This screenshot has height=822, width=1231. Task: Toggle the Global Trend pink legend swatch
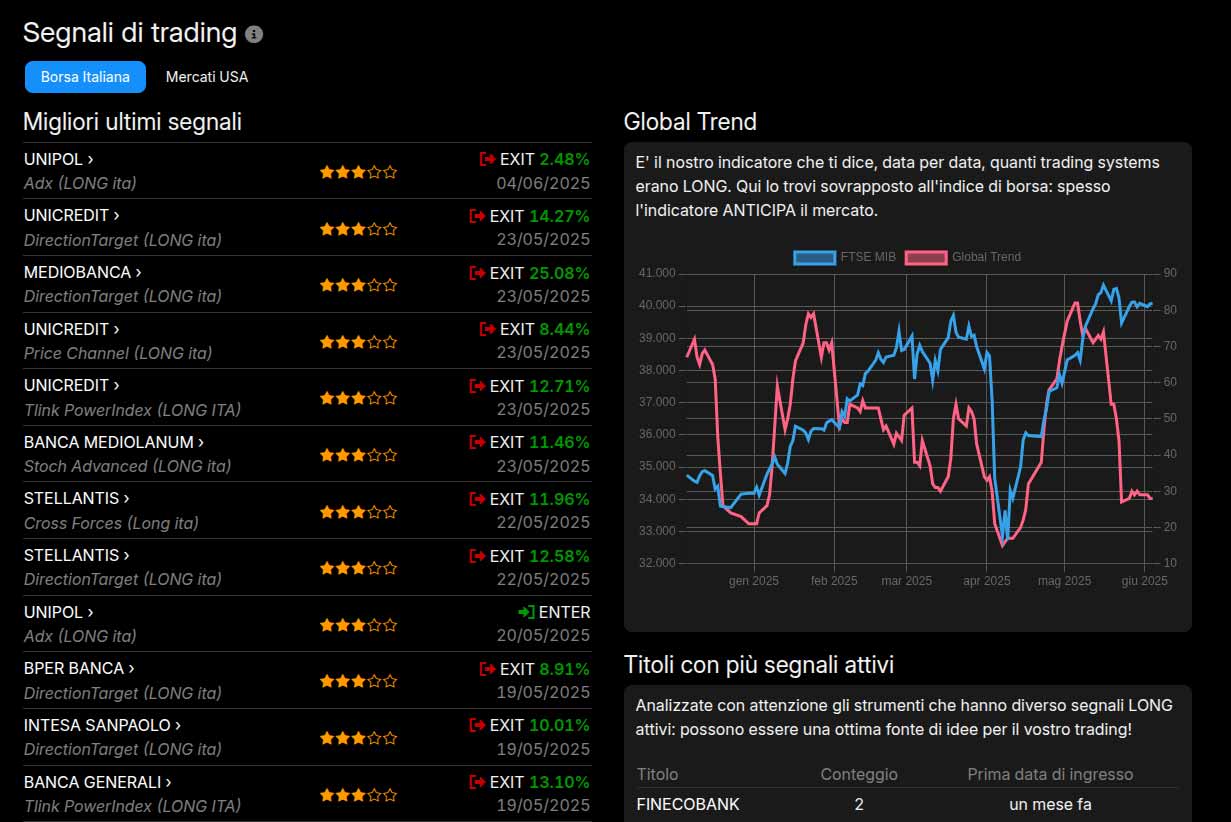(926, 257)
